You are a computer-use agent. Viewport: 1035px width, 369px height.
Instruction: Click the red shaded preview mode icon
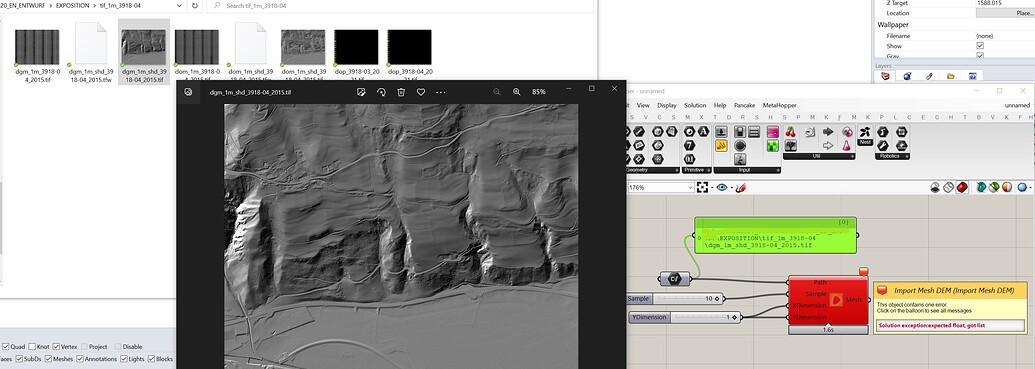pos(962,187)
